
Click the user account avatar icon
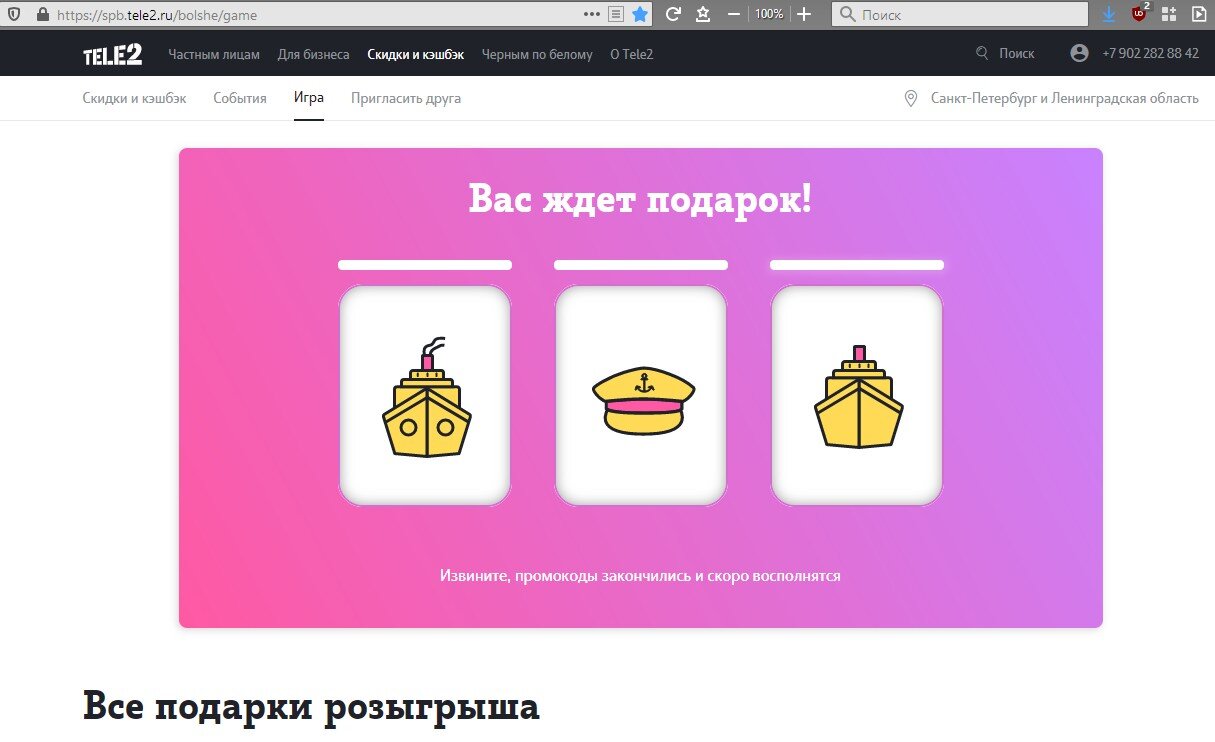[x=1079, y=54]
